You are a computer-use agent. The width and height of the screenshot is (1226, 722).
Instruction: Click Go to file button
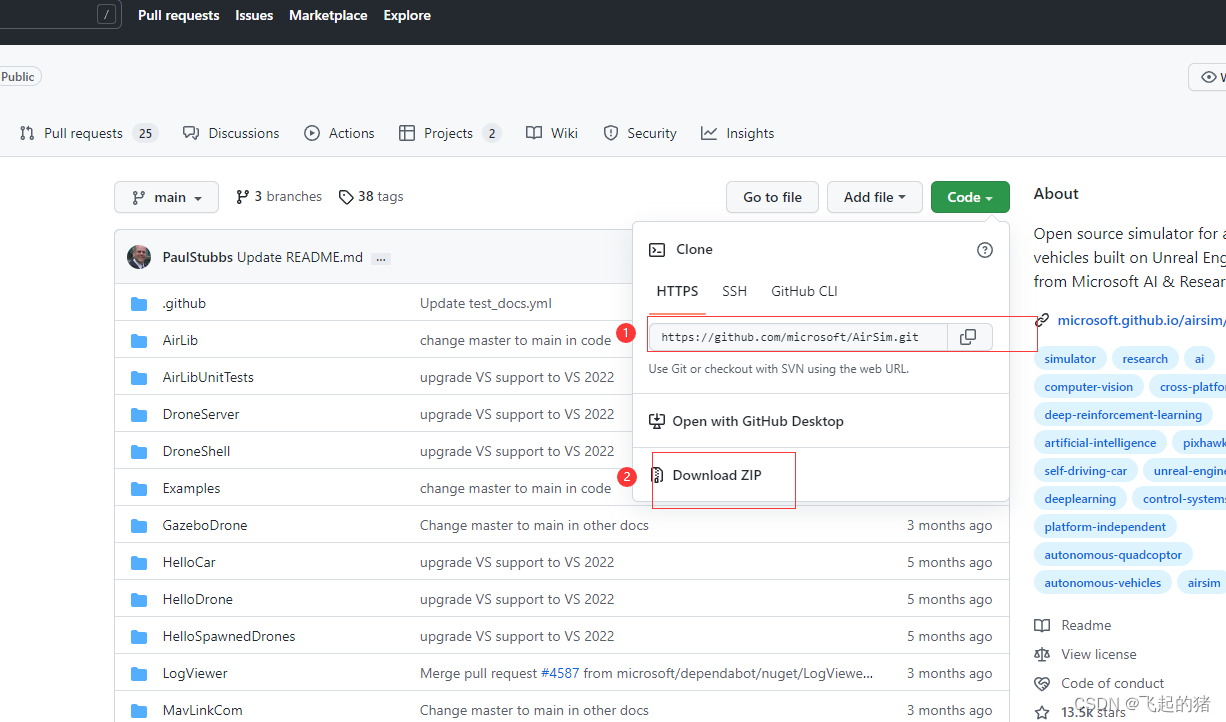coord(772,197)
